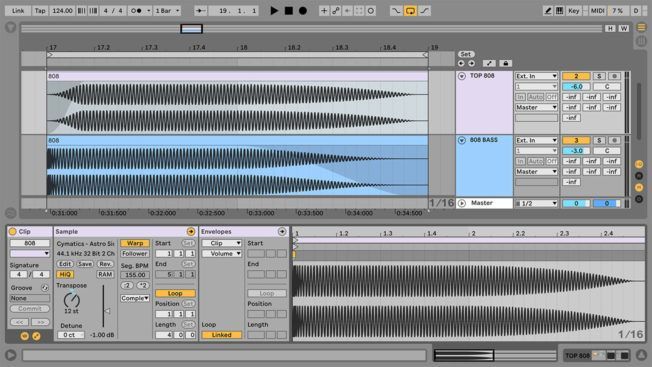Image resolution: width=652 pixels, height=367 pixels.
Task: Start playback with the Play button
Action: pos(274,11)
